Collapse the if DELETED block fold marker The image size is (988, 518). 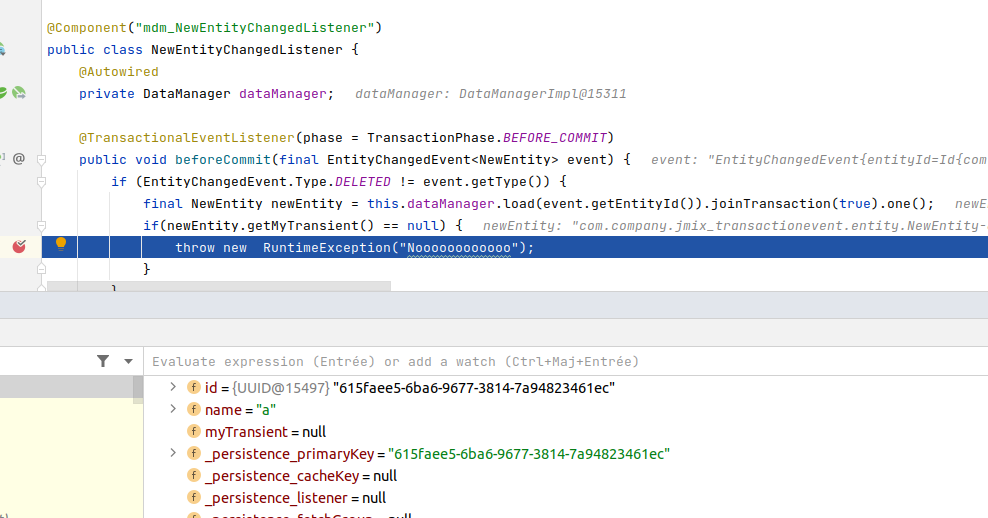click(42, 182)
